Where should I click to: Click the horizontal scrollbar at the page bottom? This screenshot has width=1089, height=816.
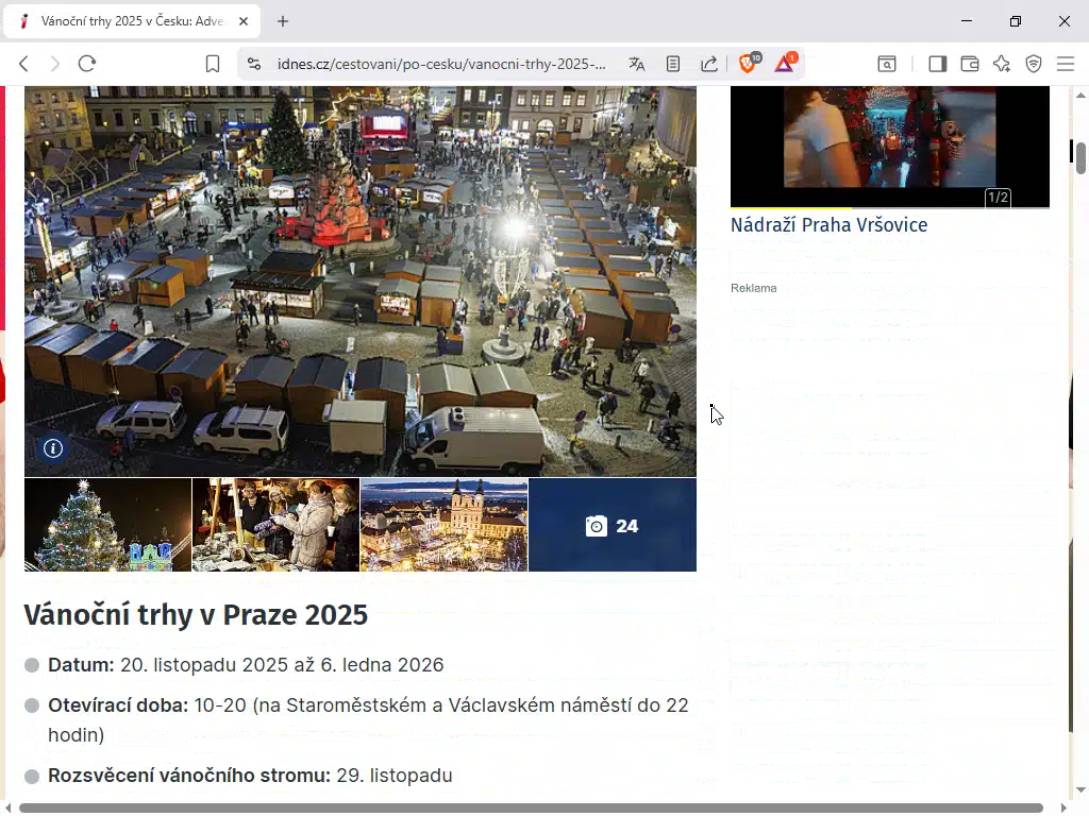tap(530, 808)
